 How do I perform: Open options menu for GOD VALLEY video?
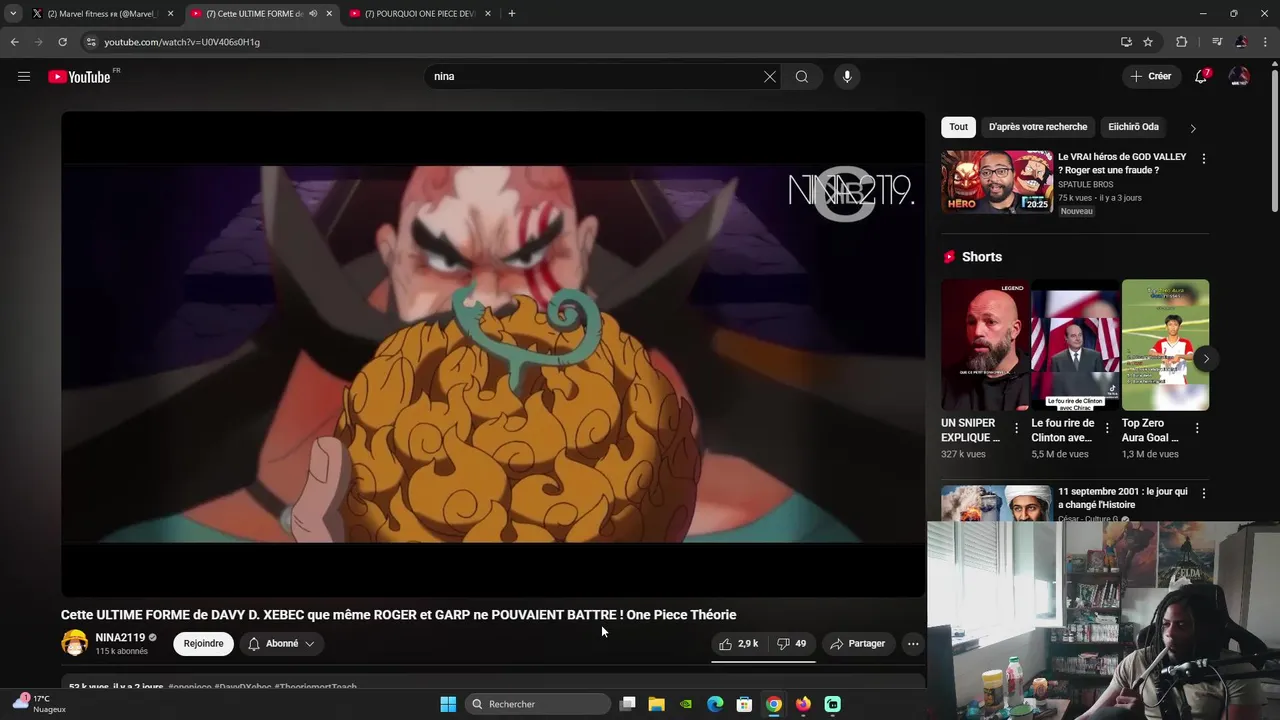tap(1203, 159)
